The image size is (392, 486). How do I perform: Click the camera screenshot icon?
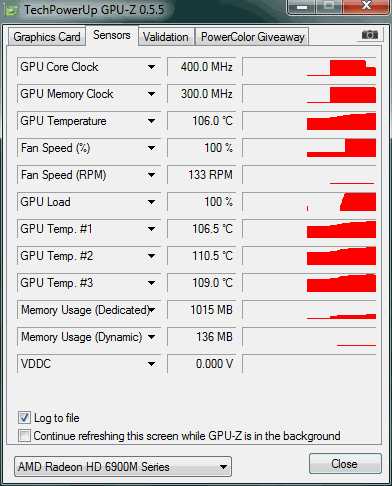tap(369, 34)
